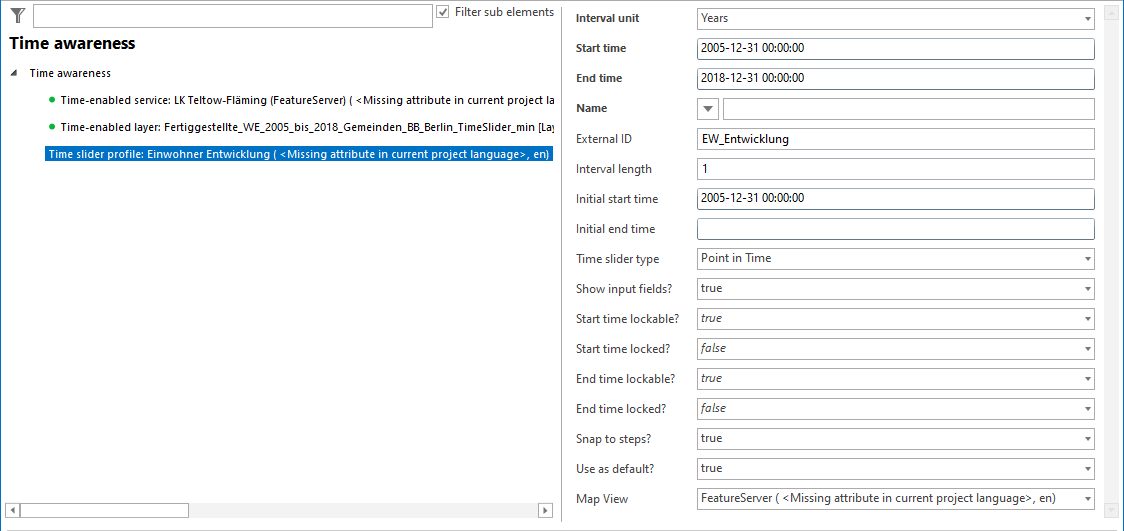Open the Start time locked dropdown
This screenshot has height=531, width=1124.
(895, 348)
